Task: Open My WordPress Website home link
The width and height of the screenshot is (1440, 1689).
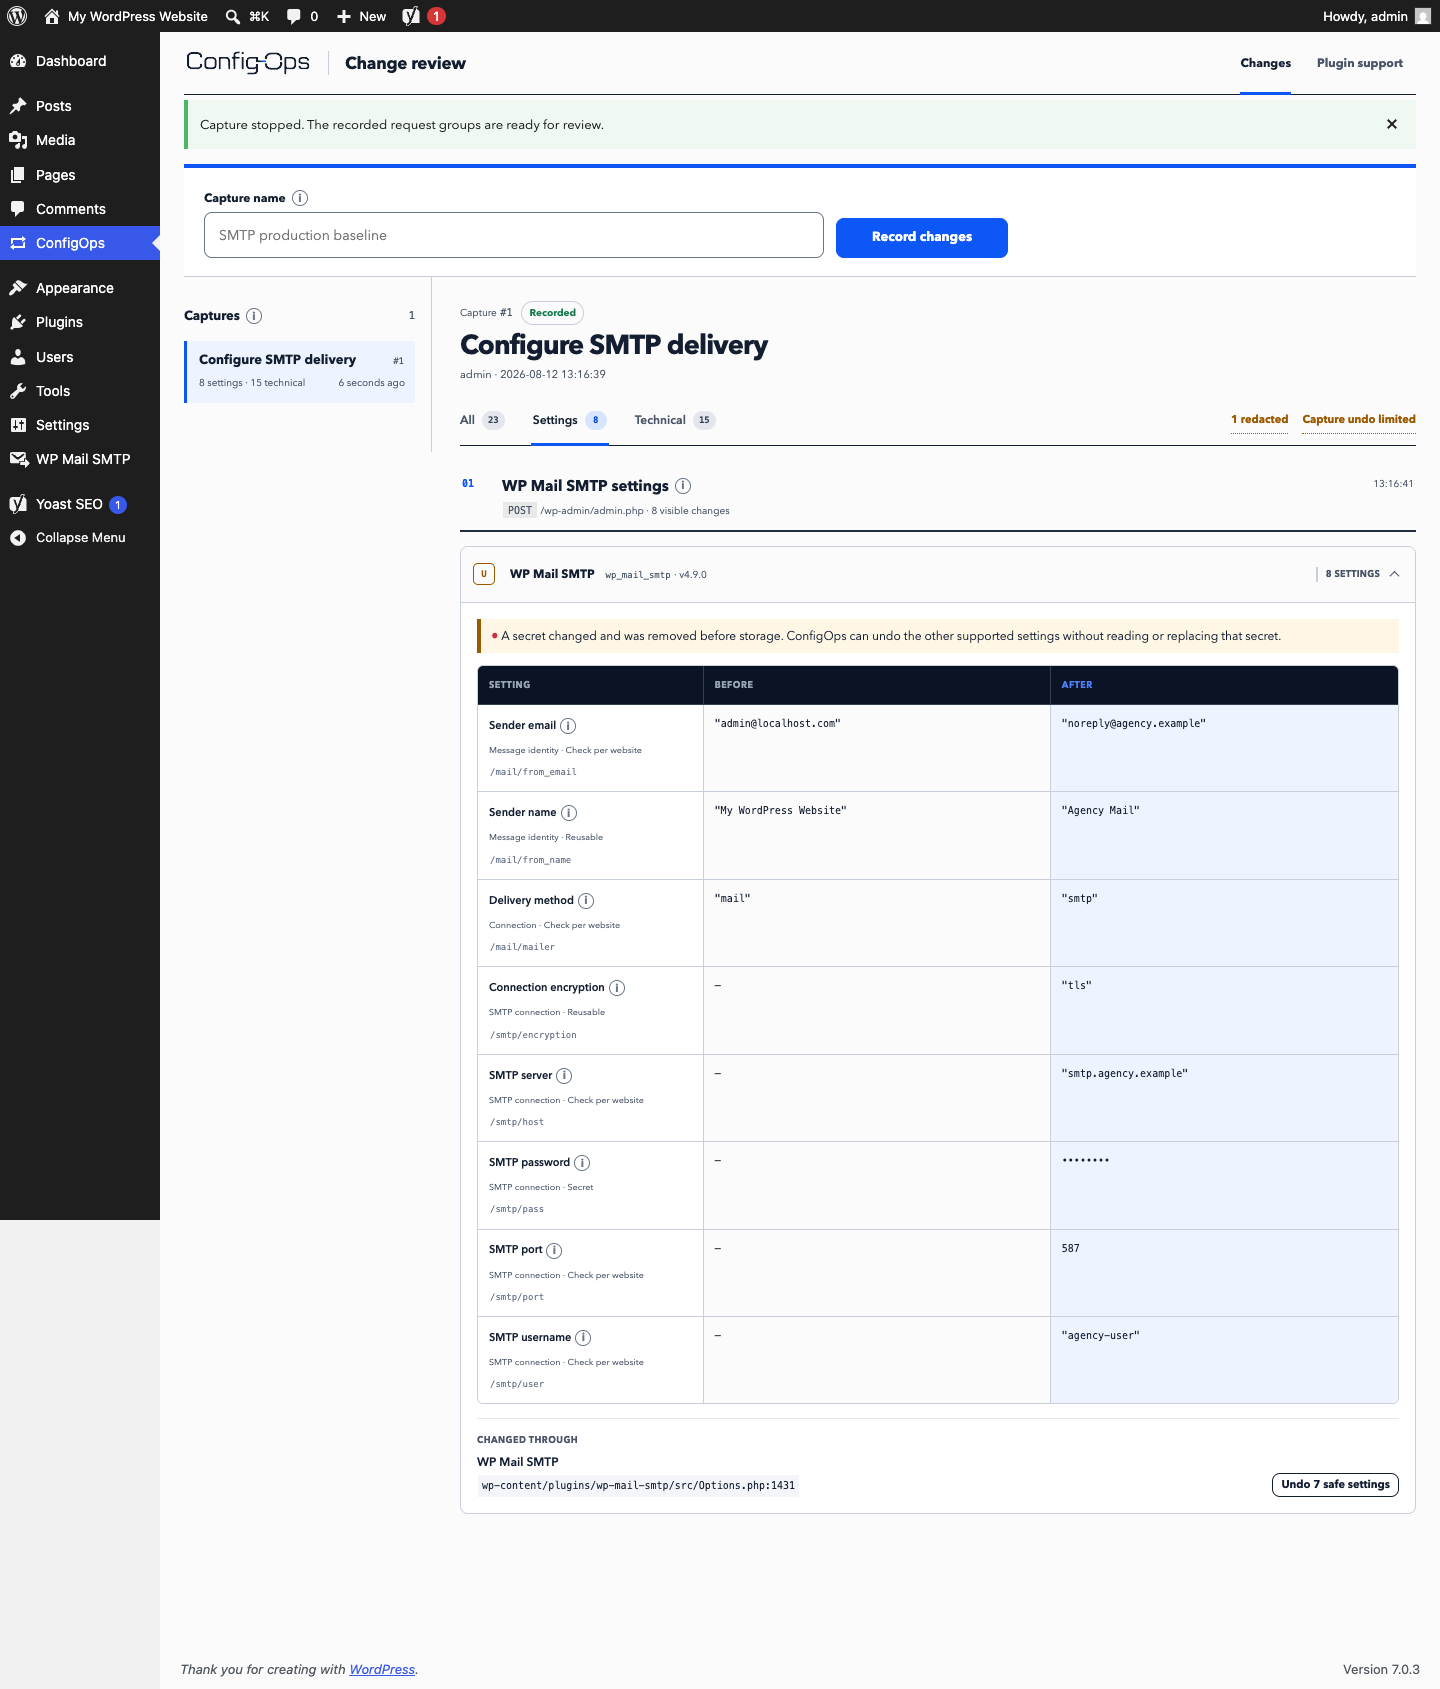Action: point(126,16)
